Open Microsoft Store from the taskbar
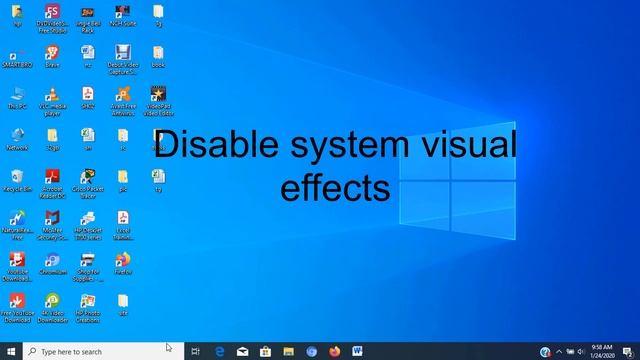640x360 pixels. [x=265, y=351]
